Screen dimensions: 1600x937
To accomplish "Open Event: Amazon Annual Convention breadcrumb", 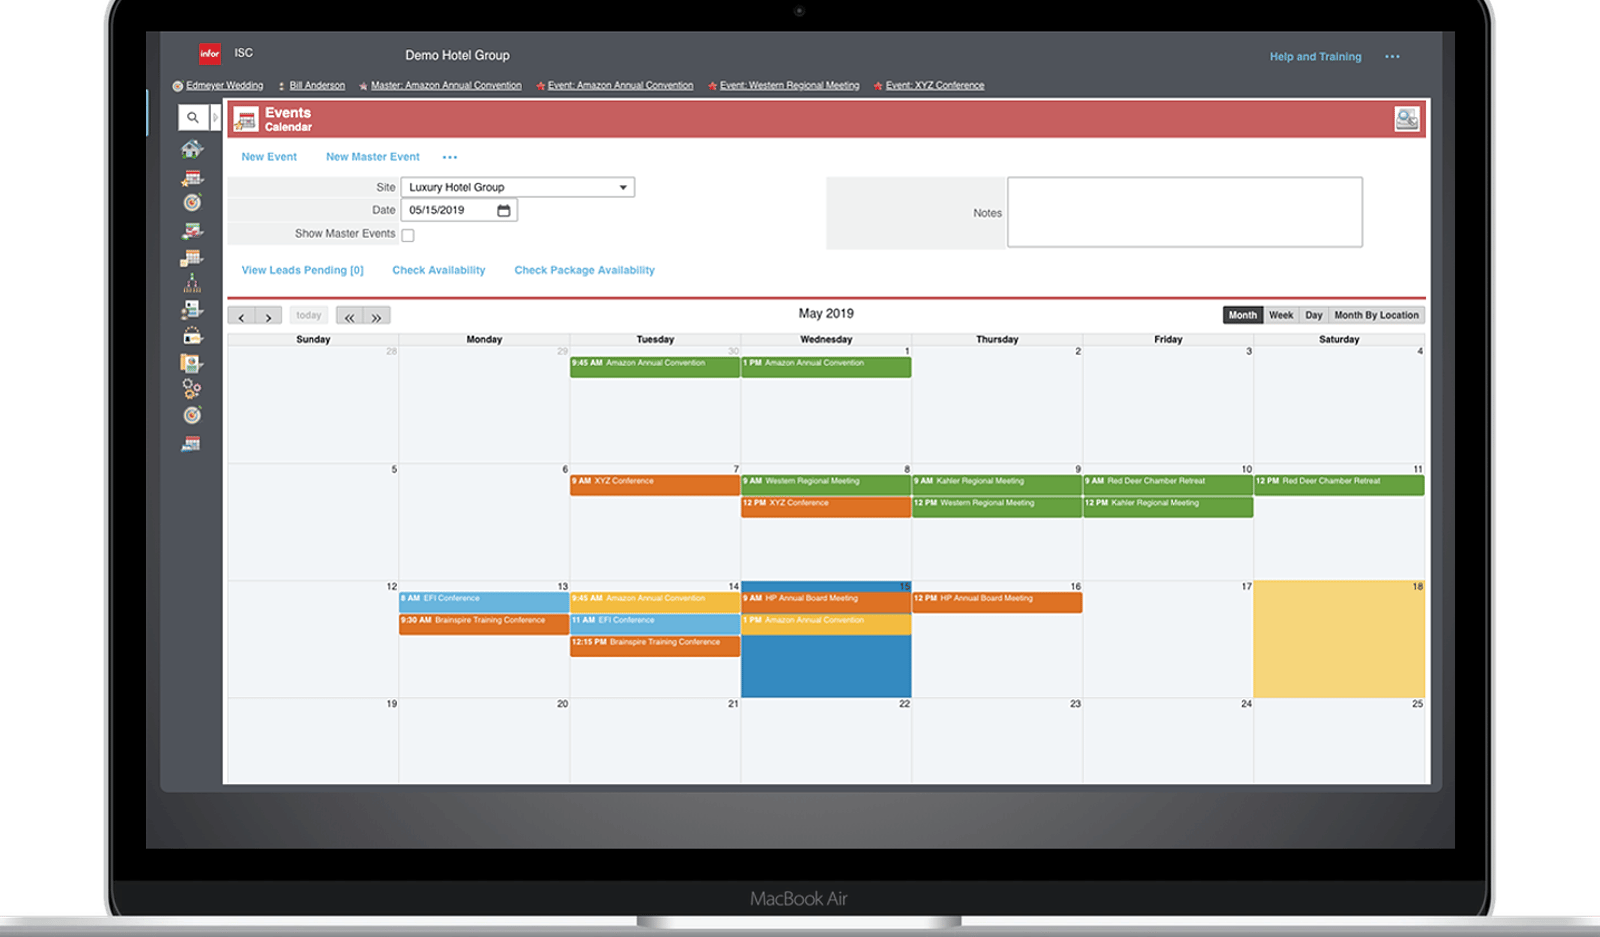I will pos(620,86).
